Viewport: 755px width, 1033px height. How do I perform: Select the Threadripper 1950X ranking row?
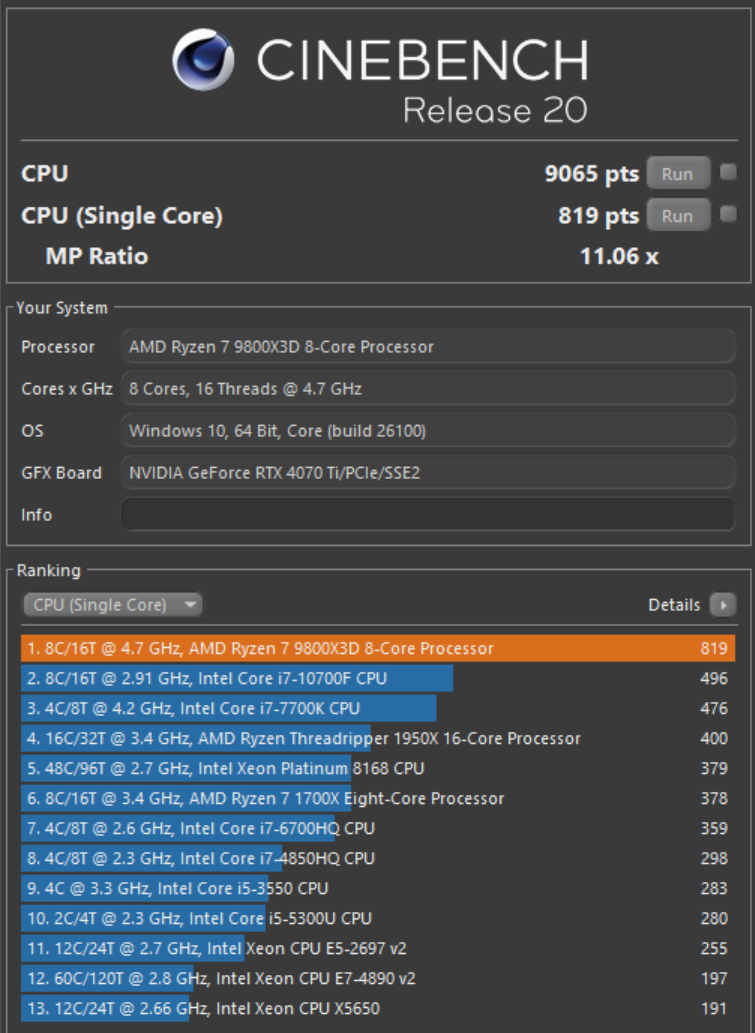tap(377, 738)
